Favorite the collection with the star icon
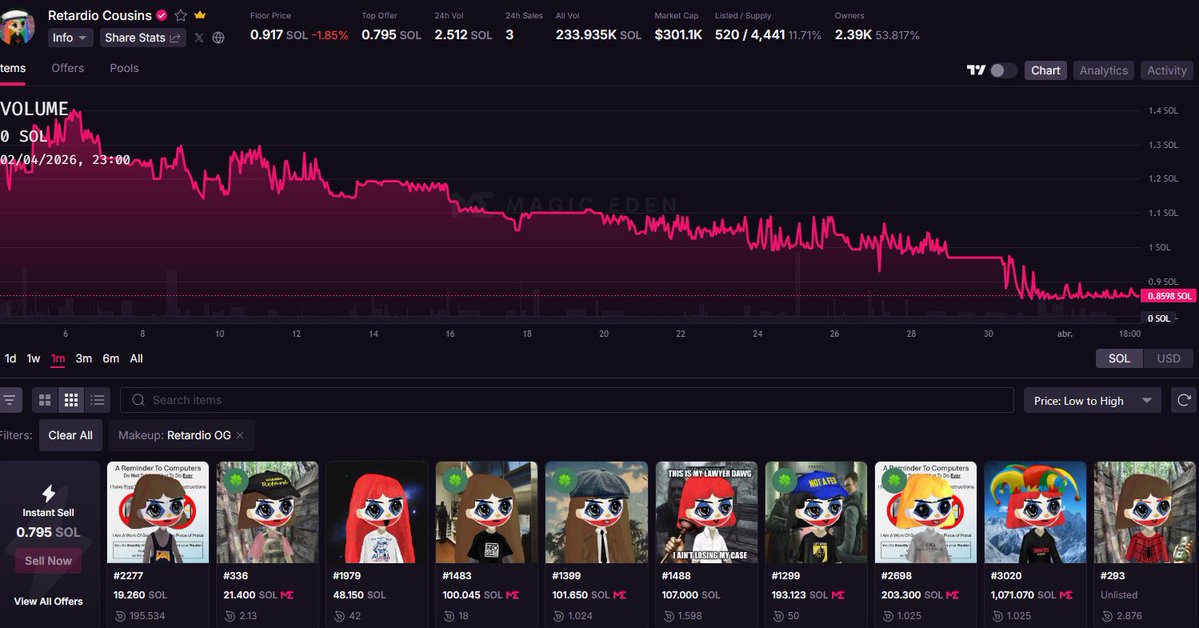This screenshot has height=628, width=1199. pyautogui.click(x=181, y=15)
